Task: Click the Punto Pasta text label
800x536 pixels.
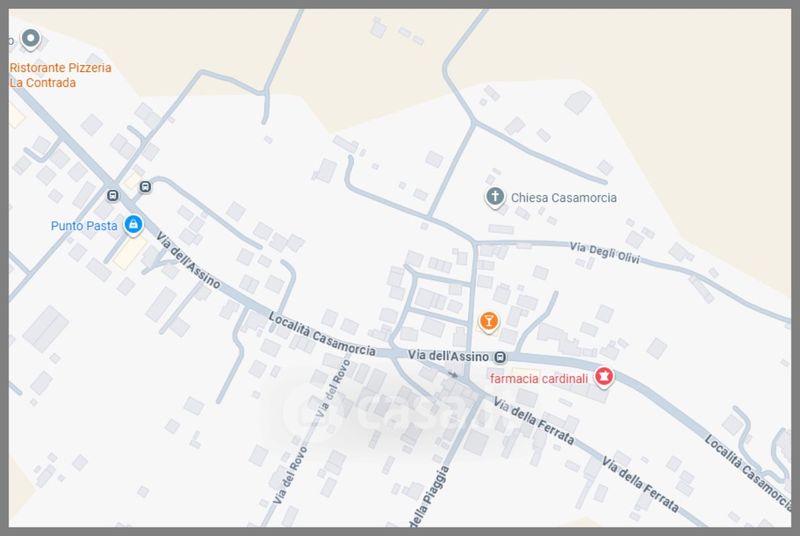Action: point(84,226)
